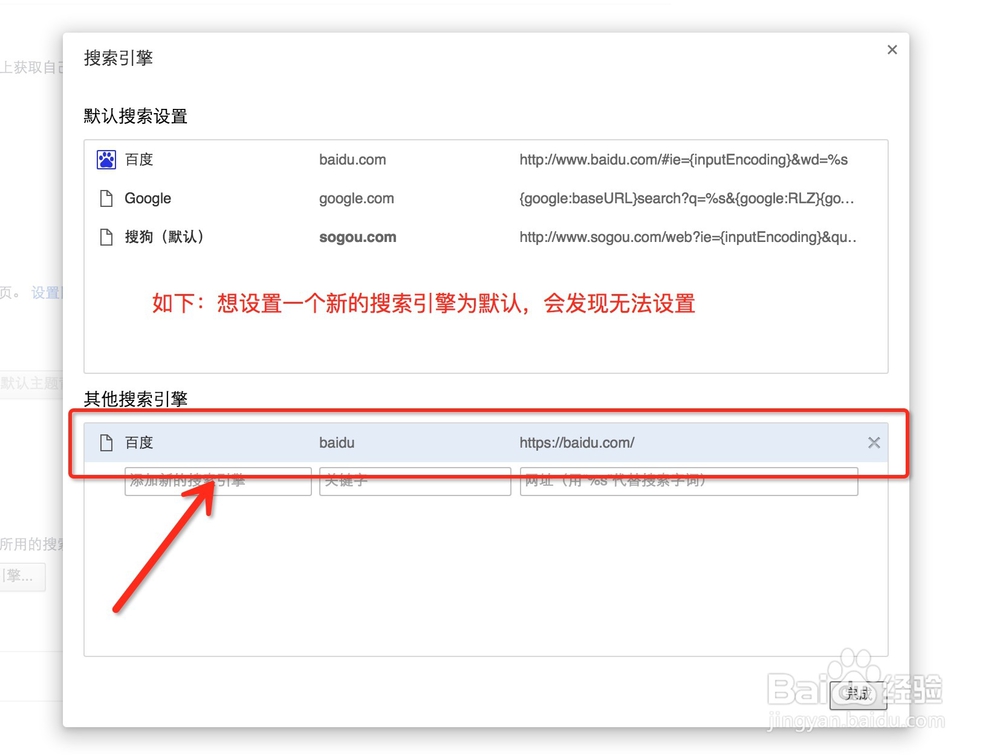The height and width of the screenshot is (755, 1000).
Task: Click the Sogou row page icon
Action: 106,237
